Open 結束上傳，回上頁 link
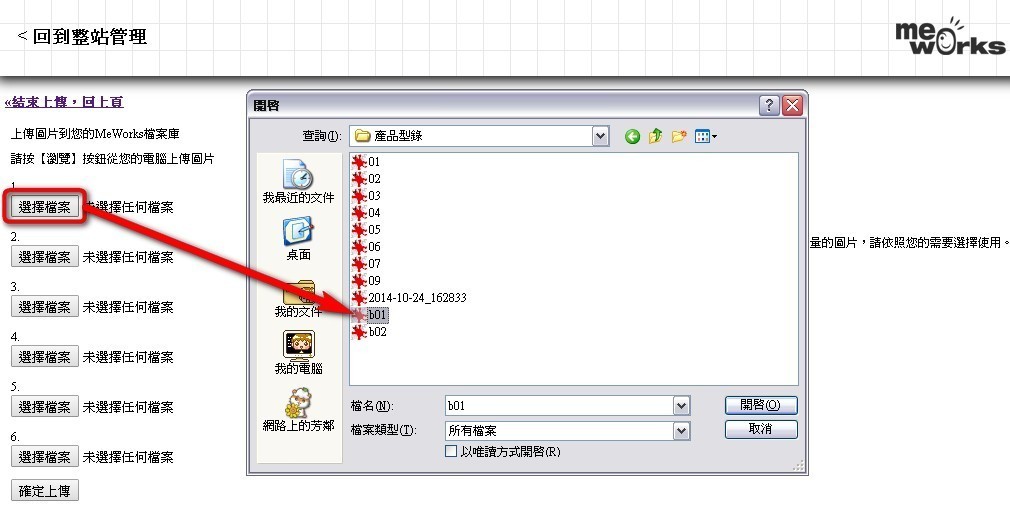 coord(64,102)
